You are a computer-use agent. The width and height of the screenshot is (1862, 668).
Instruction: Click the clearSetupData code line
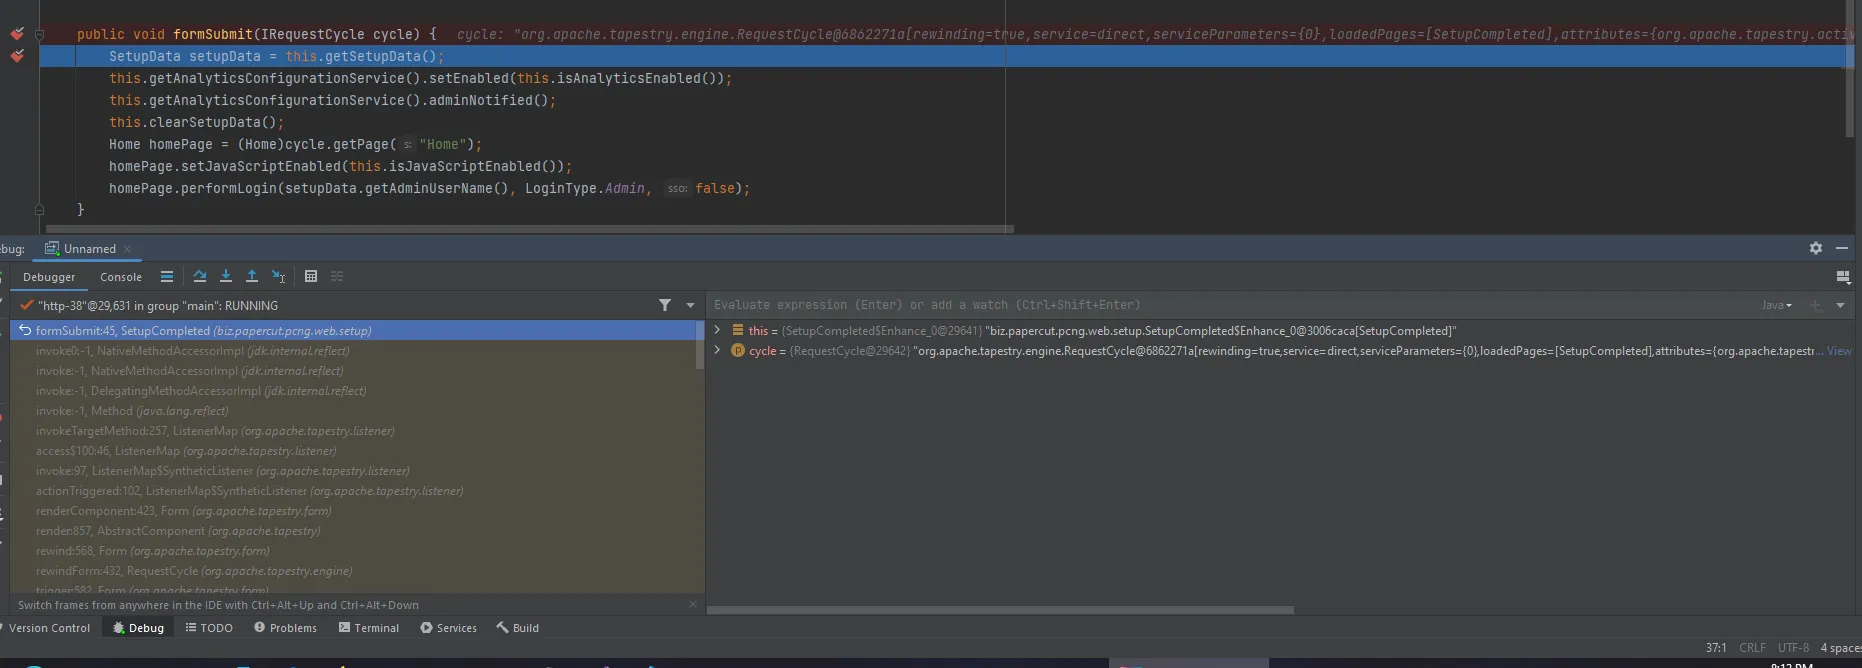(197, 122)
